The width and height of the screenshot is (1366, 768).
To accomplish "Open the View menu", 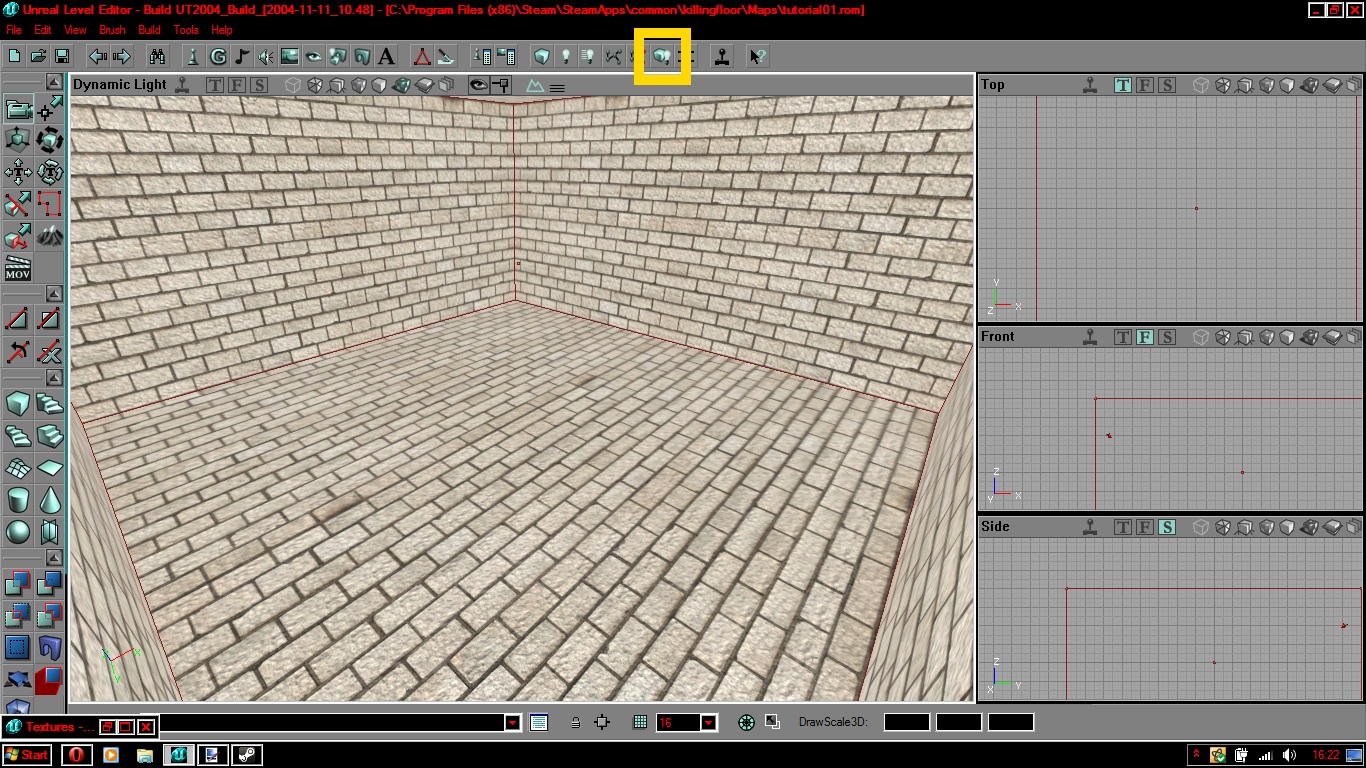I will coord(75,30).
